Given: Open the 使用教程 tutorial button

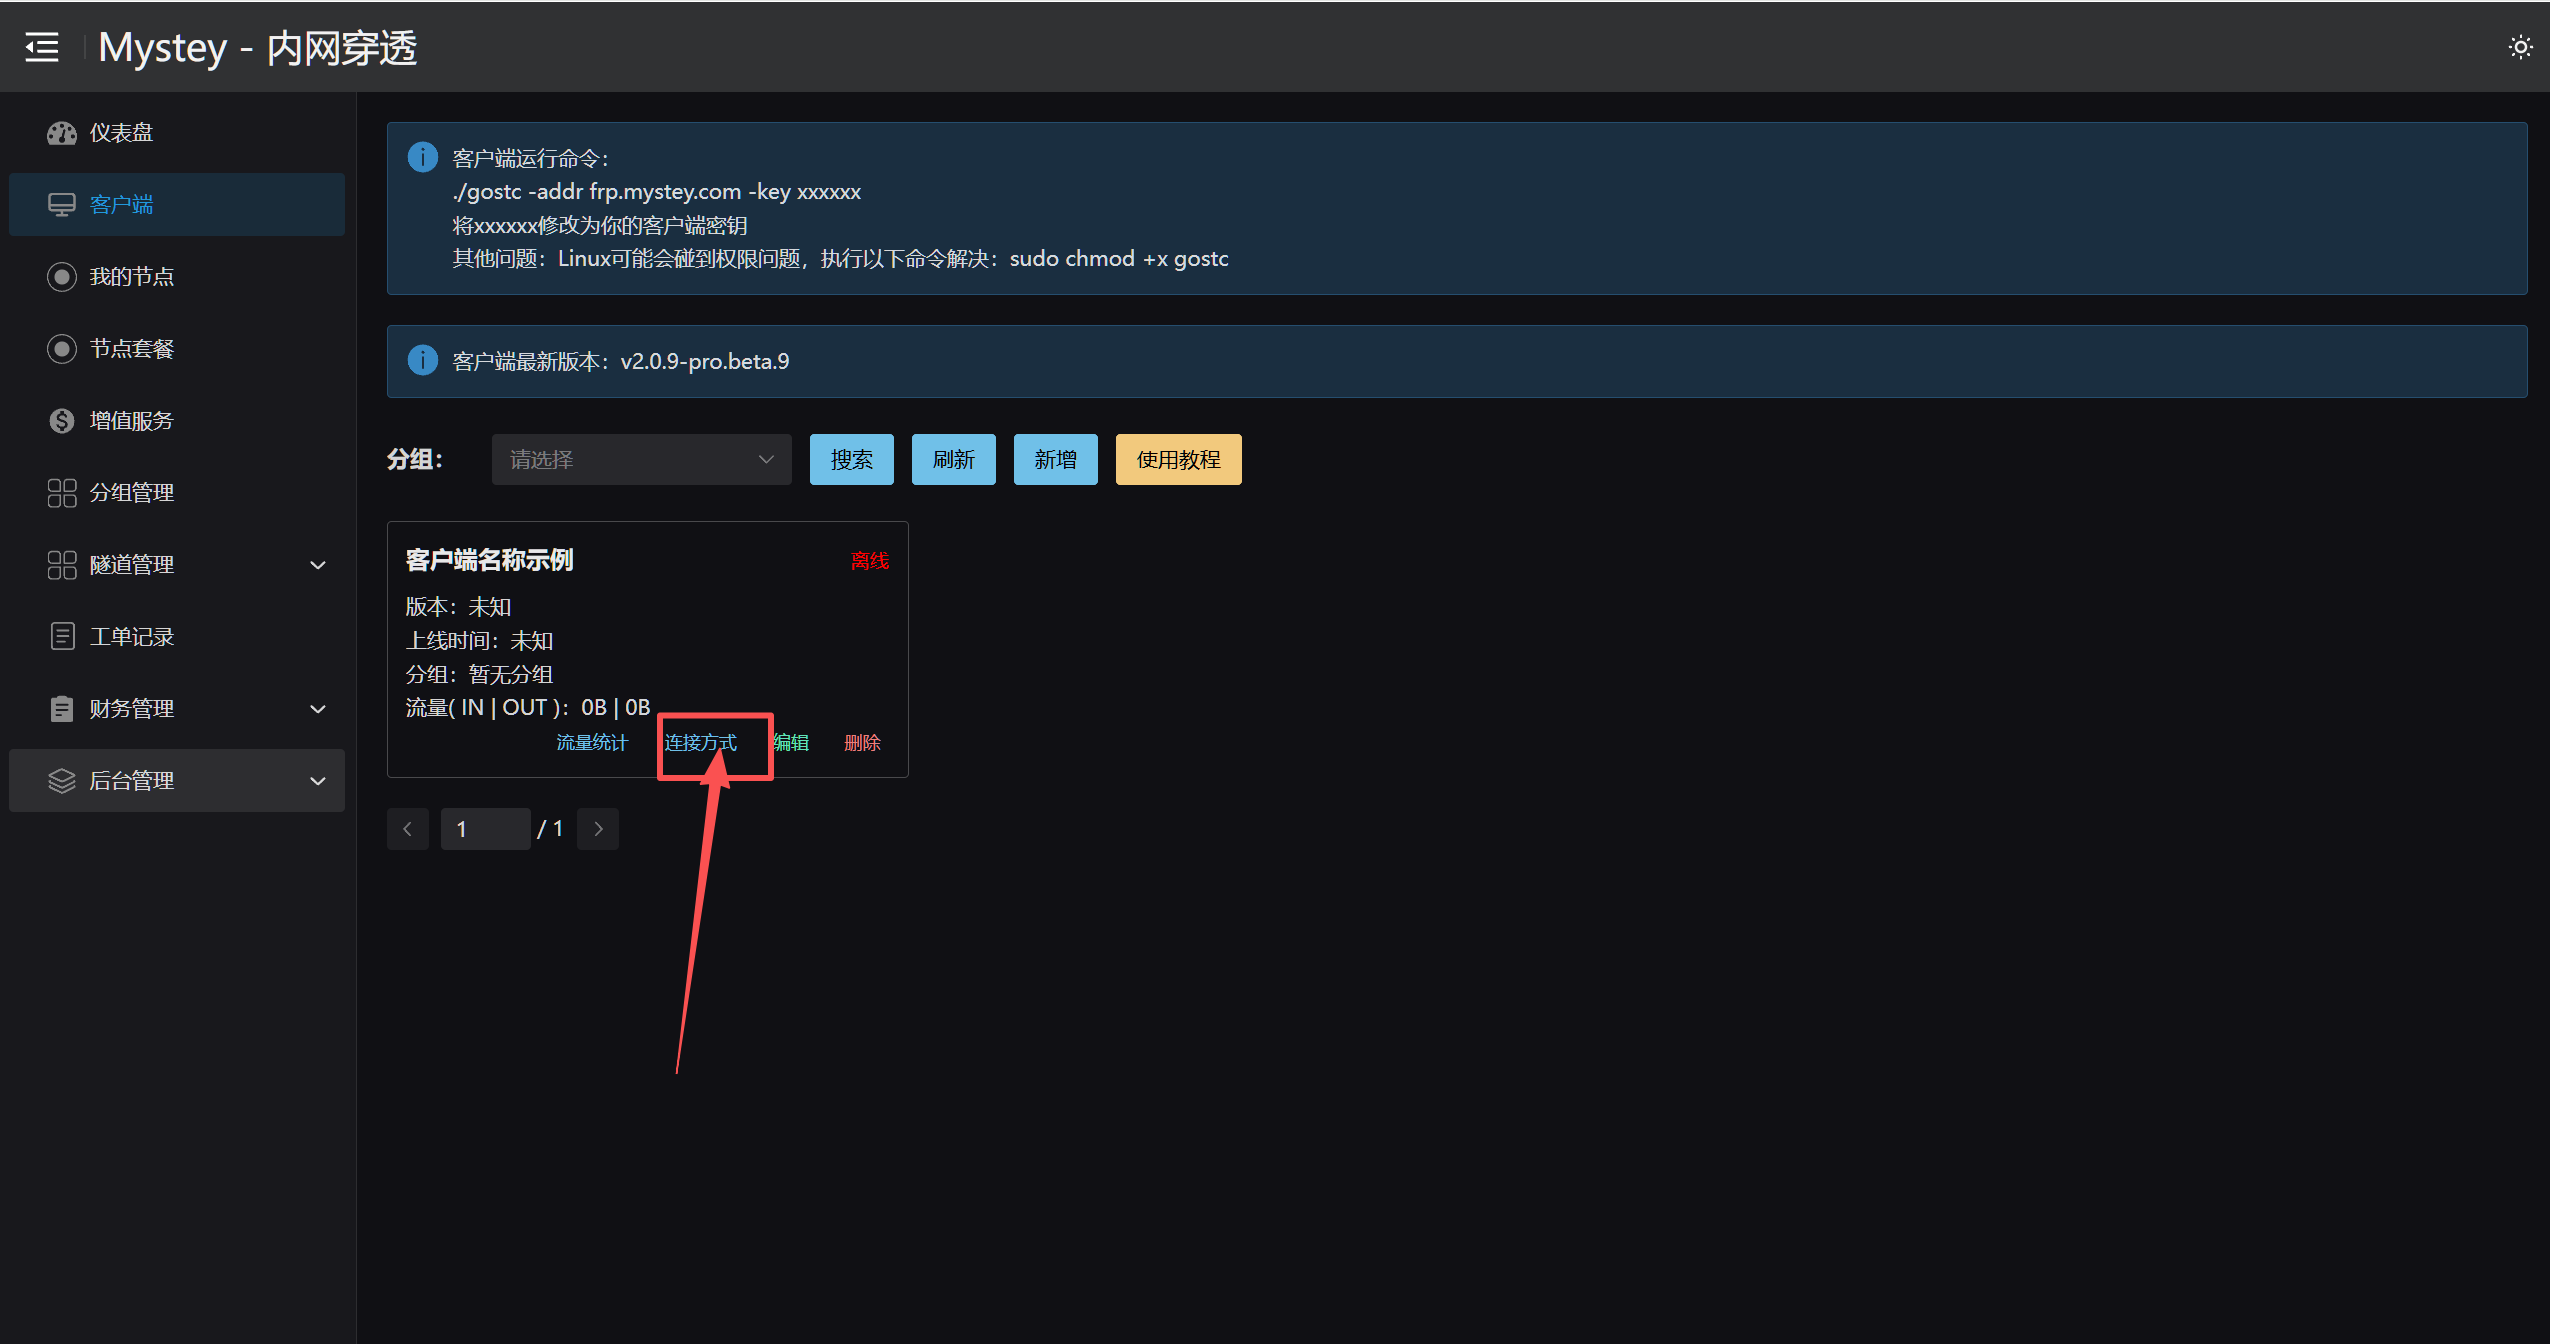Looking at the screenshot, I should 1178,460.
